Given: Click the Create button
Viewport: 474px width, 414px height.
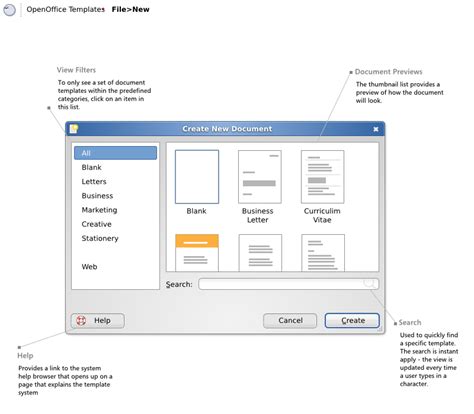Looking at the screenshot, I should point(352,321).
